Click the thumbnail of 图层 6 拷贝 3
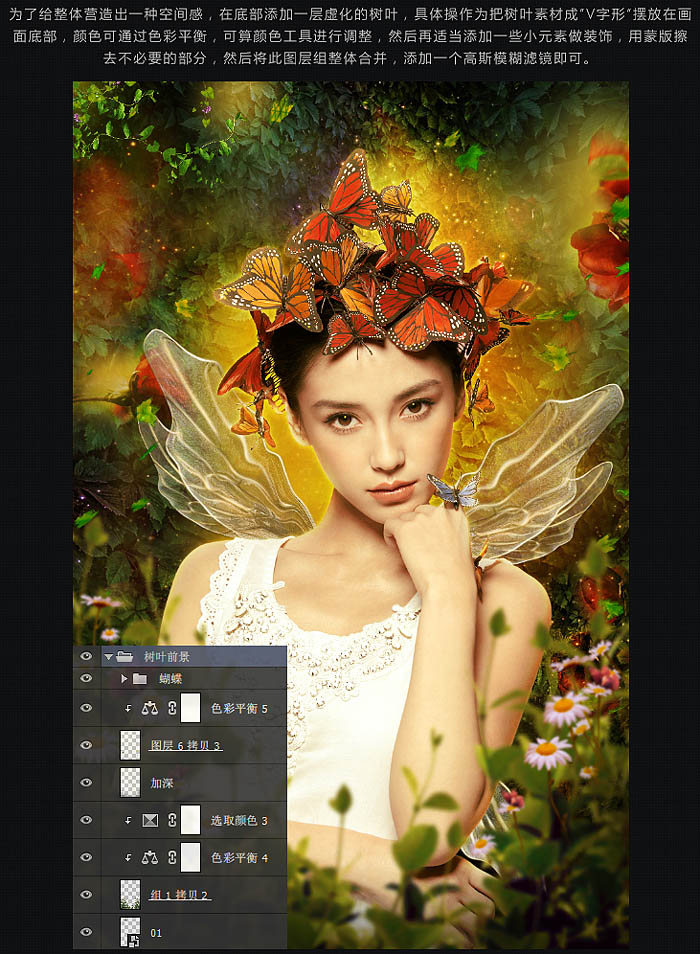 (130, 745)
